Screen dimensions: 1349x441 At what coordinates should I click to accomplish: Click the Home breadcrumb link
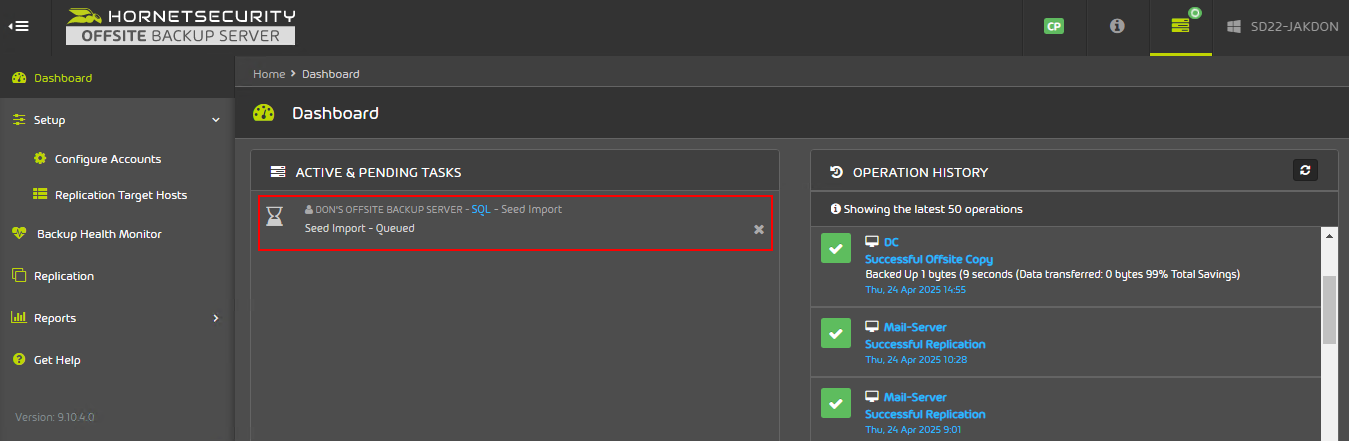tap(269, 74)
